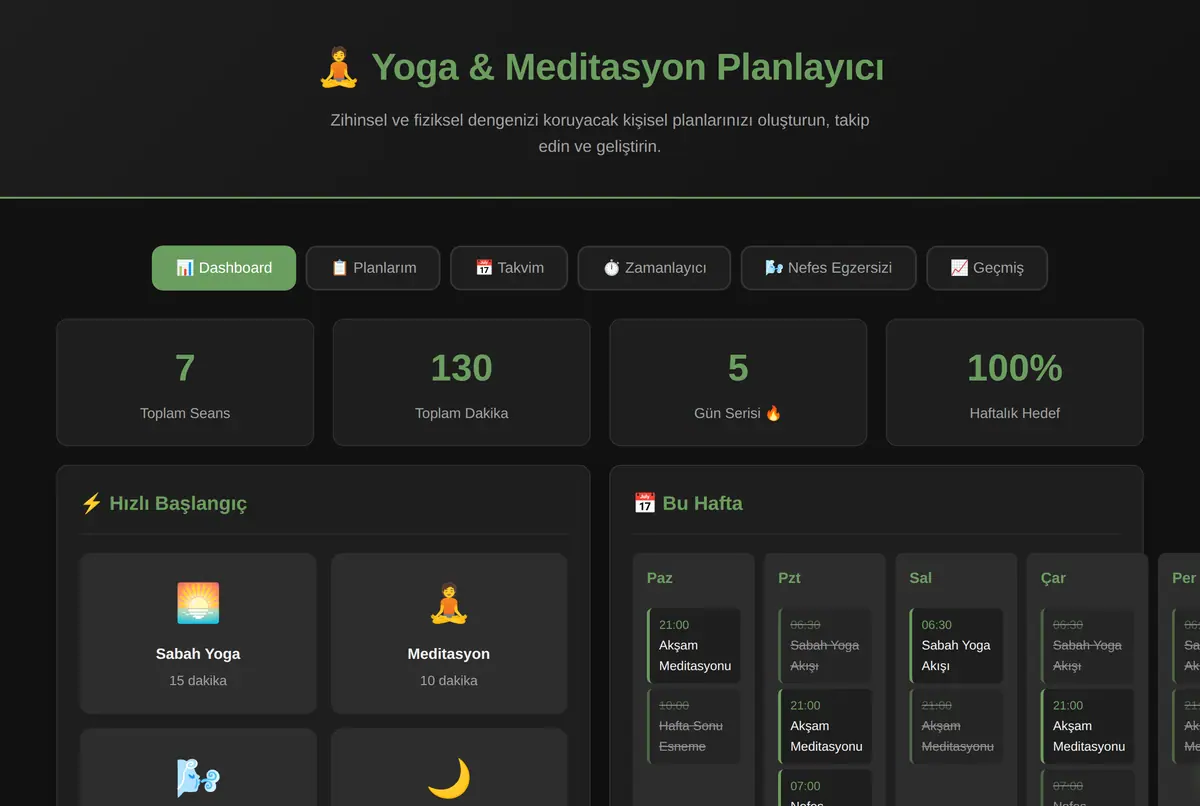This screenshot has width=1200, height=806.
Task: Select the Toplam Dakika stat card
Action: pyautogui.click(x=462, y=382)
